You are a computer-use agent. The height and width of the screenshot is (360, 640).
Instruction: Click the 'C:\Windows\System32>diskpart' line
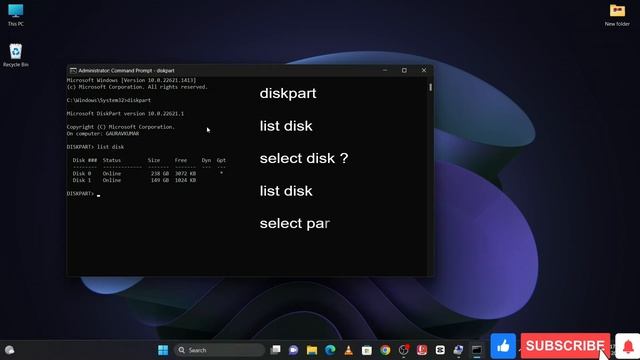click(x=109, y=100)
